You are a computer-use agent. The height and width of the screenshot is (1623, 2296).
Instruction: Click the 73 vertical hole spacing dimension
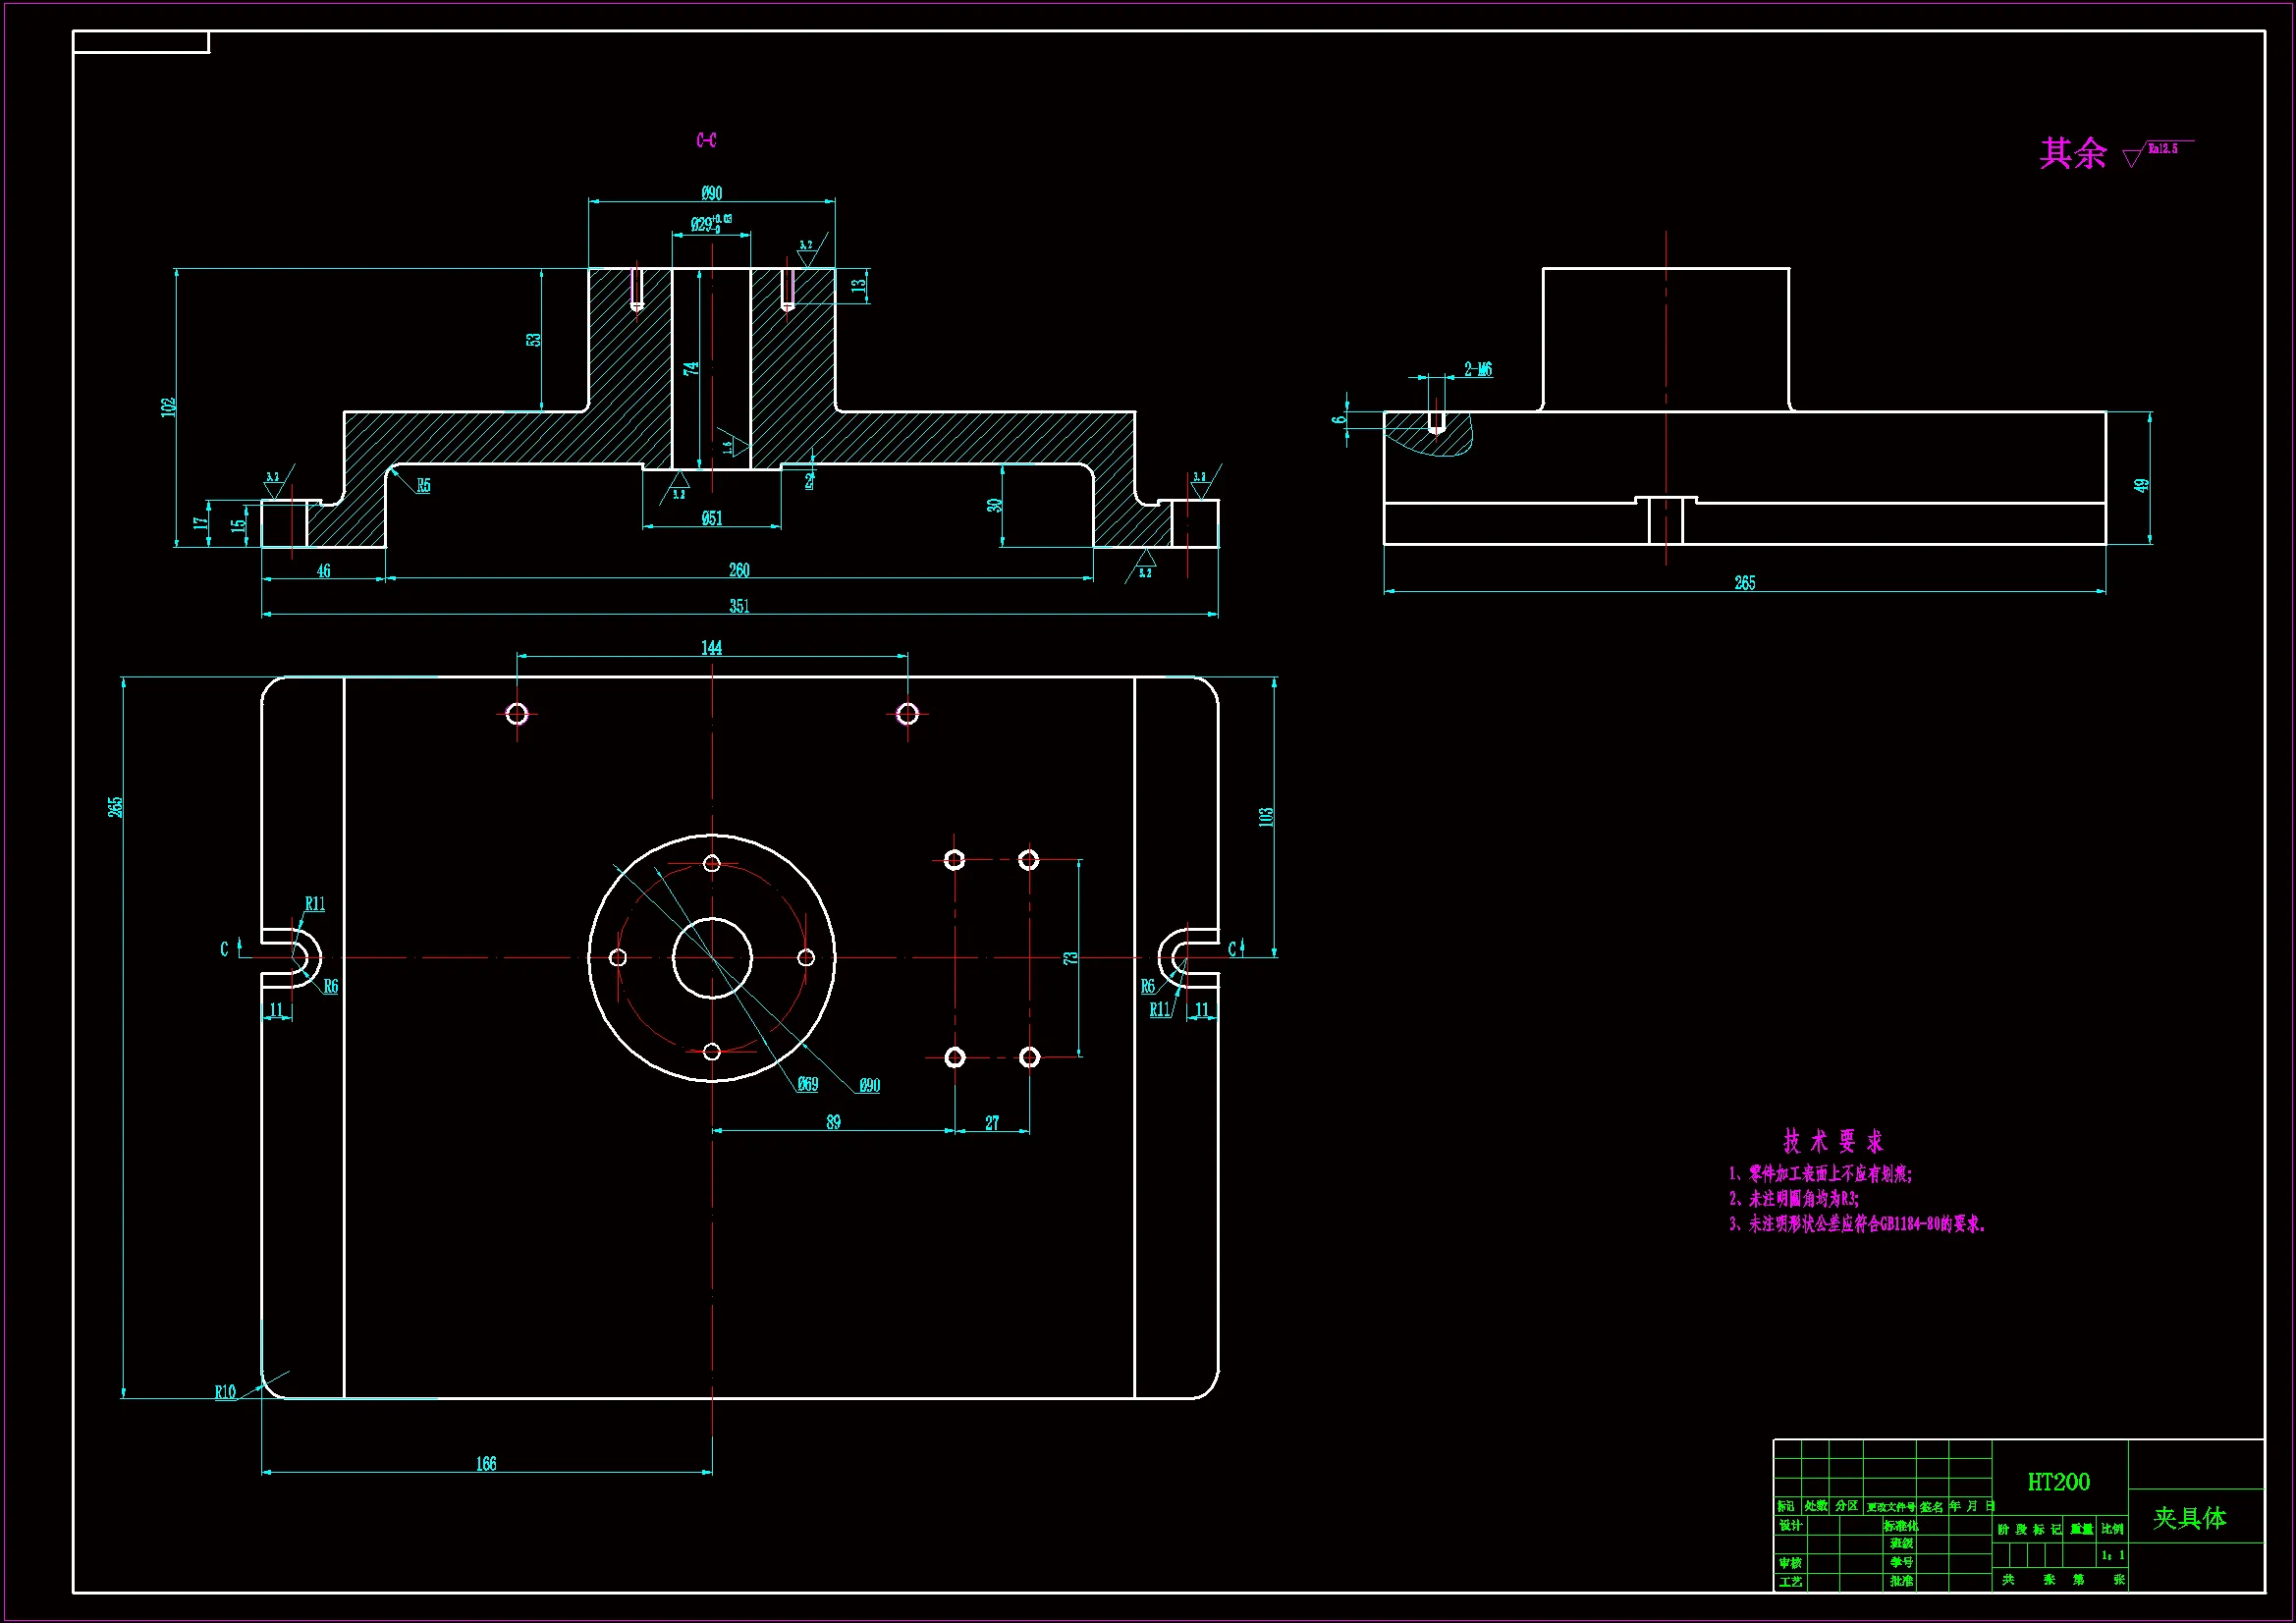coord(1070,958)
